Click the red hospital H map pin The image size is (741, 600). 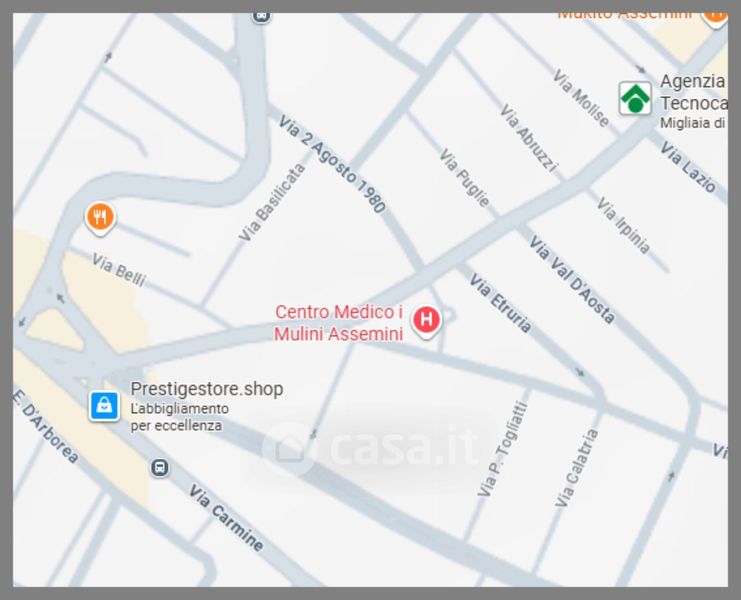click(x=426, y=321)
